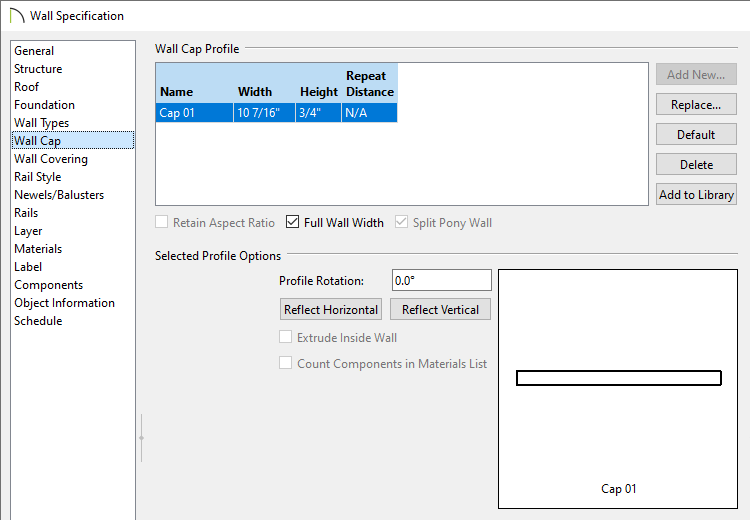Click the Height column header
This screenshot has height=520, width=750.
tap(318, 84)
